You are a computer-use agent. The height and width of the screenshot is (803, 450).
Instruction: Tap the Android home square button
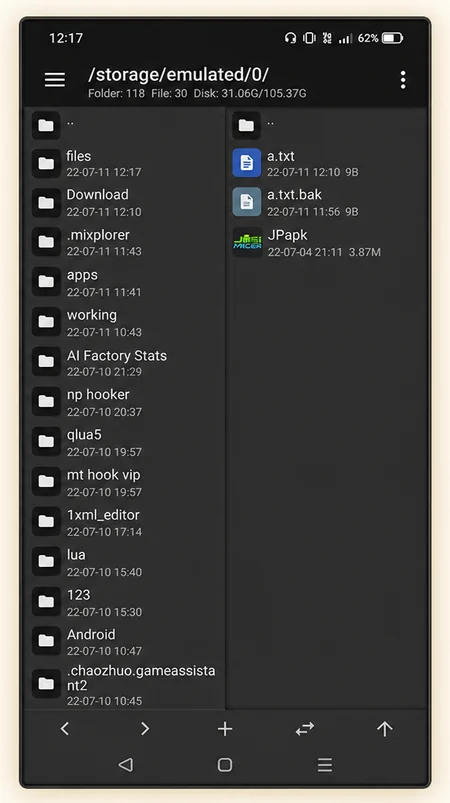[x=225, y=765]
